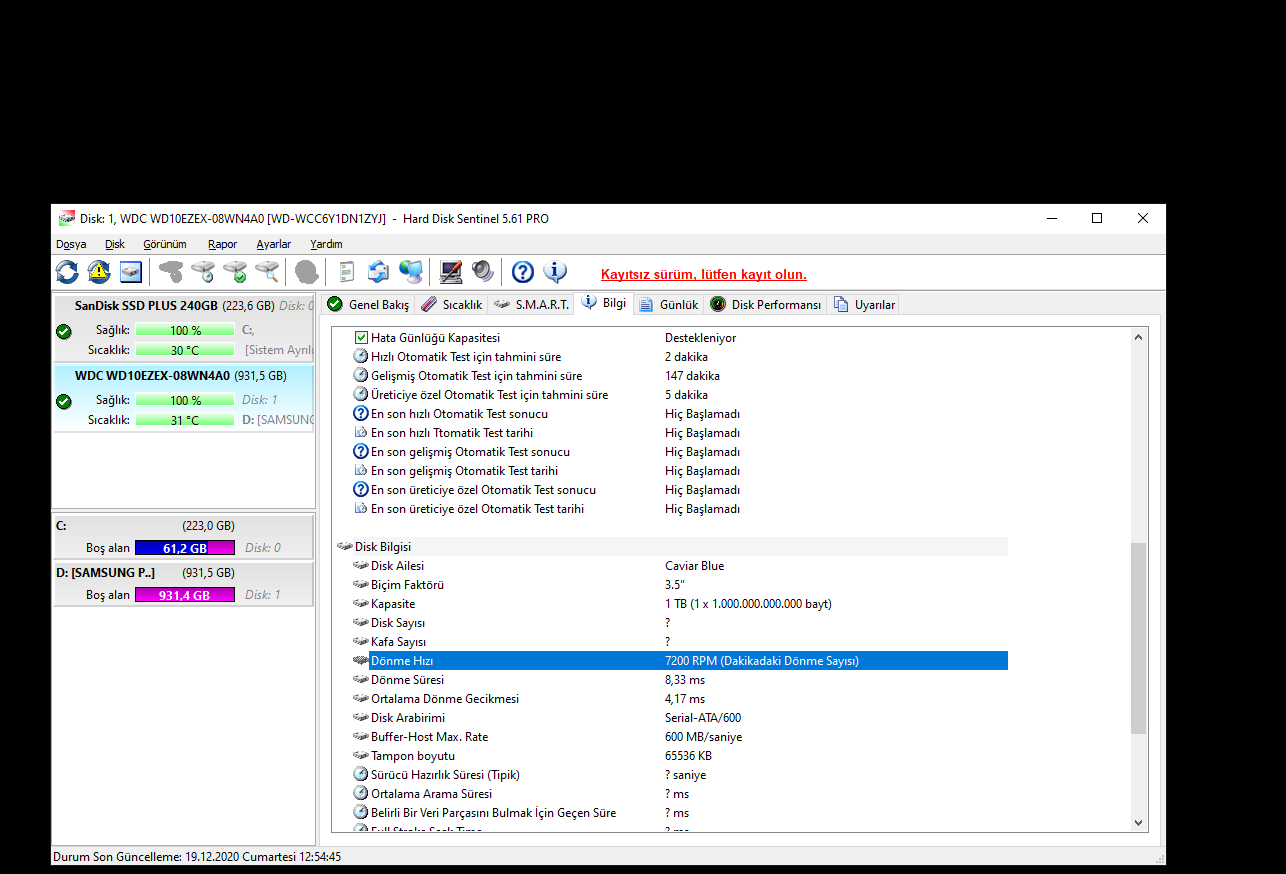Click the disk icon beside Disk Bilgisi header
The height and width of the screenshot is (874, 1286).
coord(345,547)
